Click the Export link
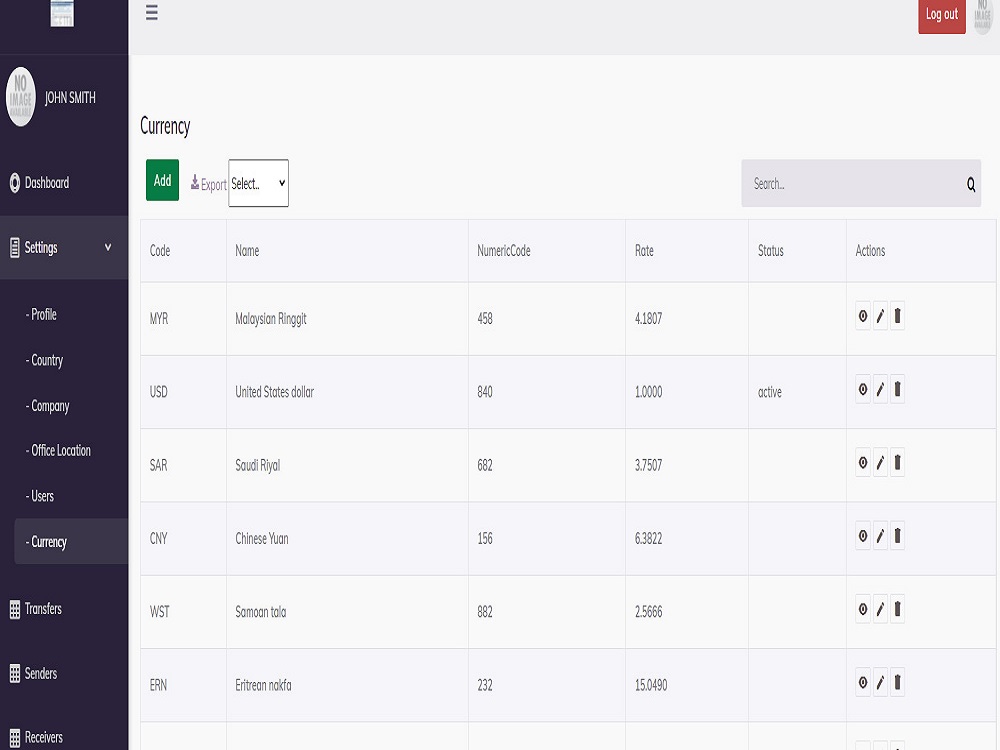The image size is (1000, 750). [209, 184]
